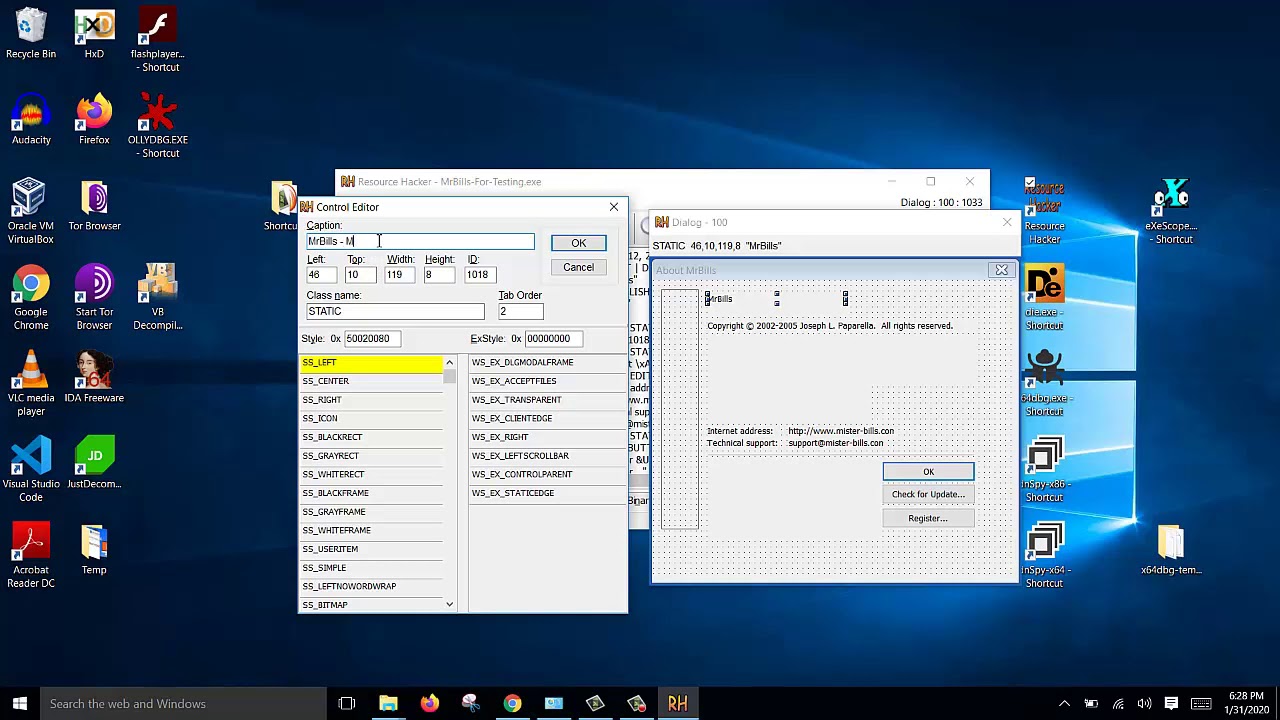Open dnSpy-x64 shortcut icon

point(1044,556)
